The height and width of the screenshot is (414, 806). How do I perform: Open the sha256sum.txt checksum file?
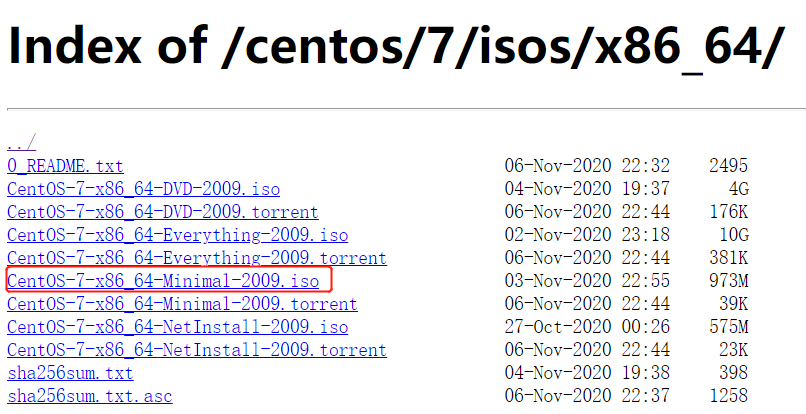pyautogui.click(x=70, y=372)
